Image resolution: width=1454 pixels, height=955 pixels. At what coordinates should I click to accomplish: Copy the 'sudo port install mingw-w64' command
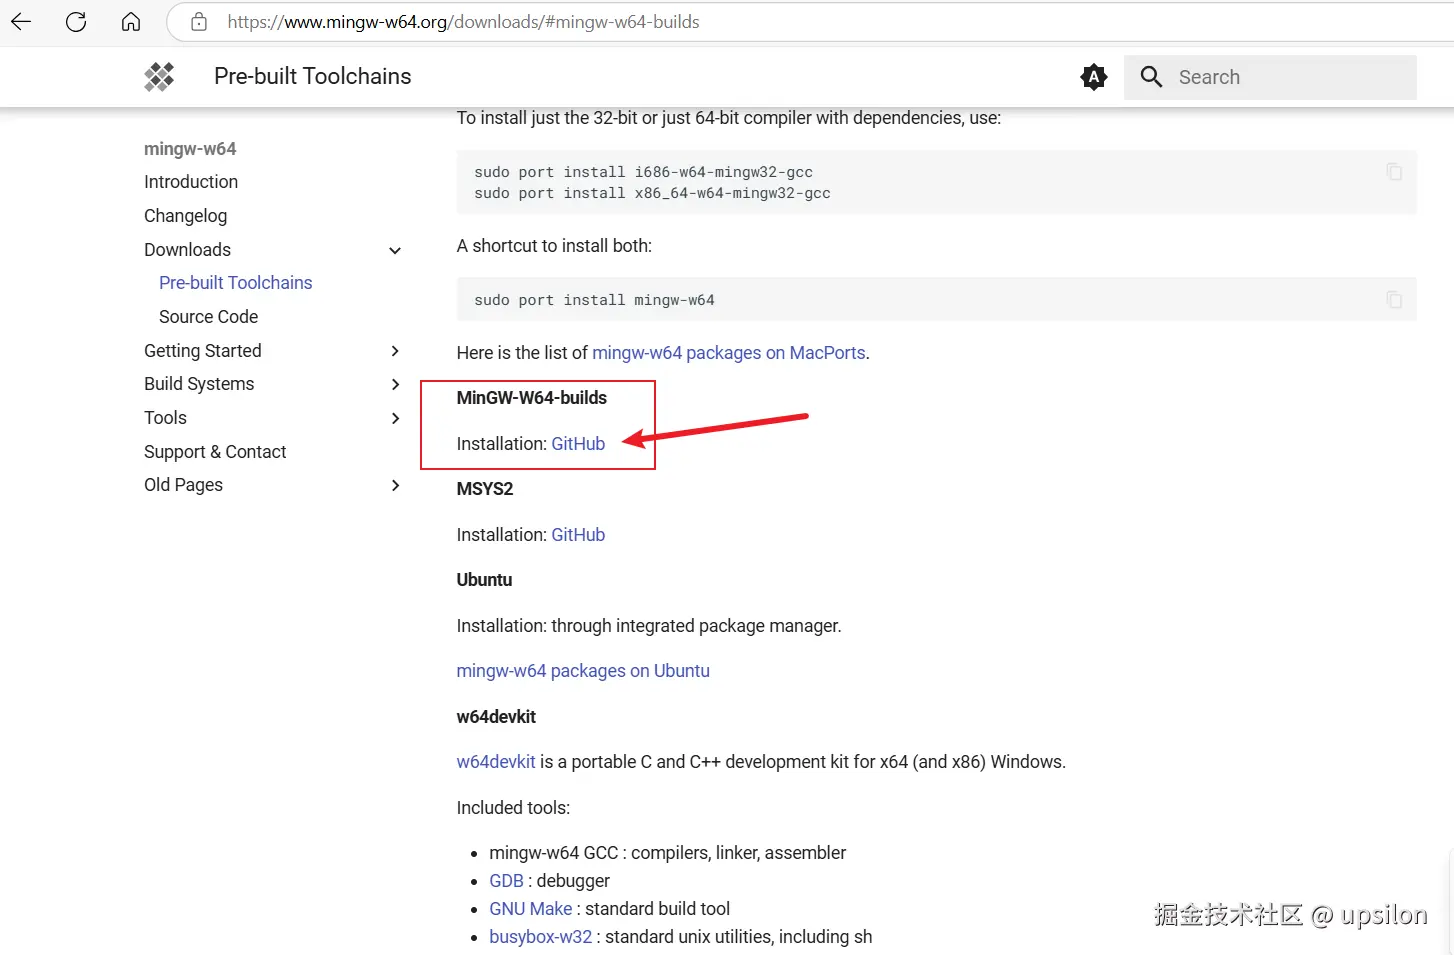[1394, 300]
